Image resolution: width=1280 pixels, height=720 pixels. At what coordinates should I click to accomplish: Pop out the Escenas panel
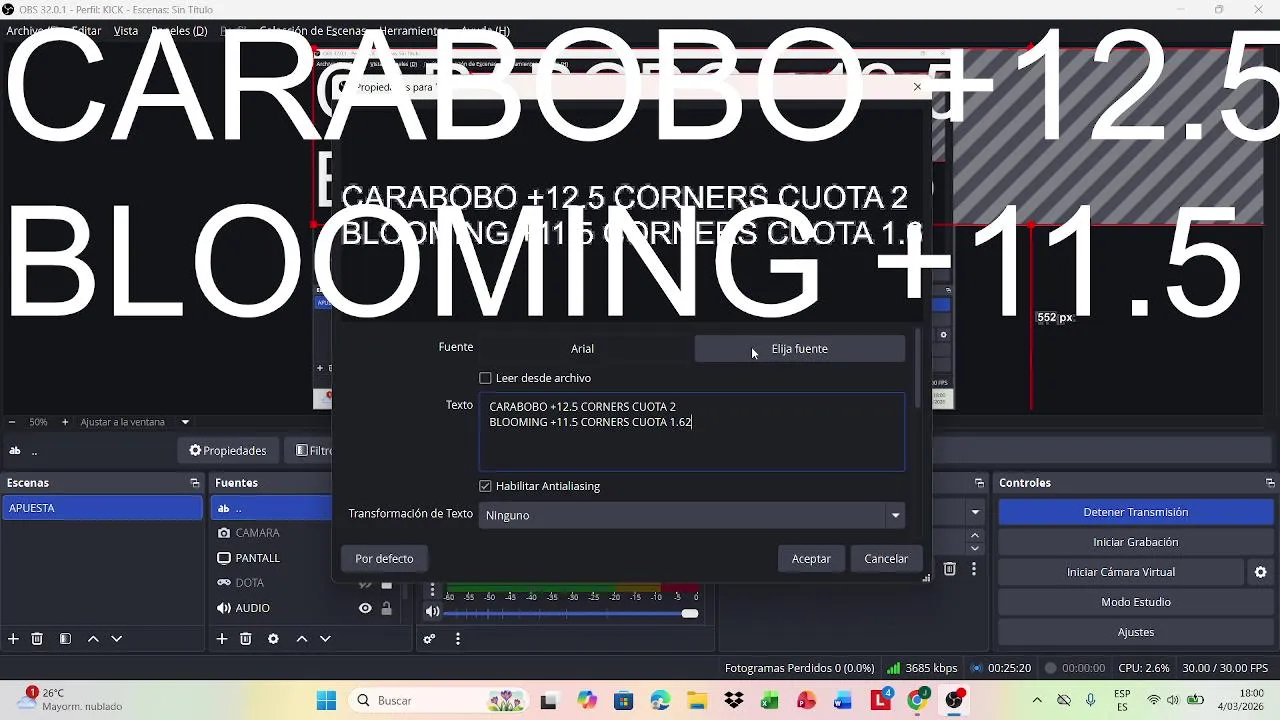(x=195, y=483)
